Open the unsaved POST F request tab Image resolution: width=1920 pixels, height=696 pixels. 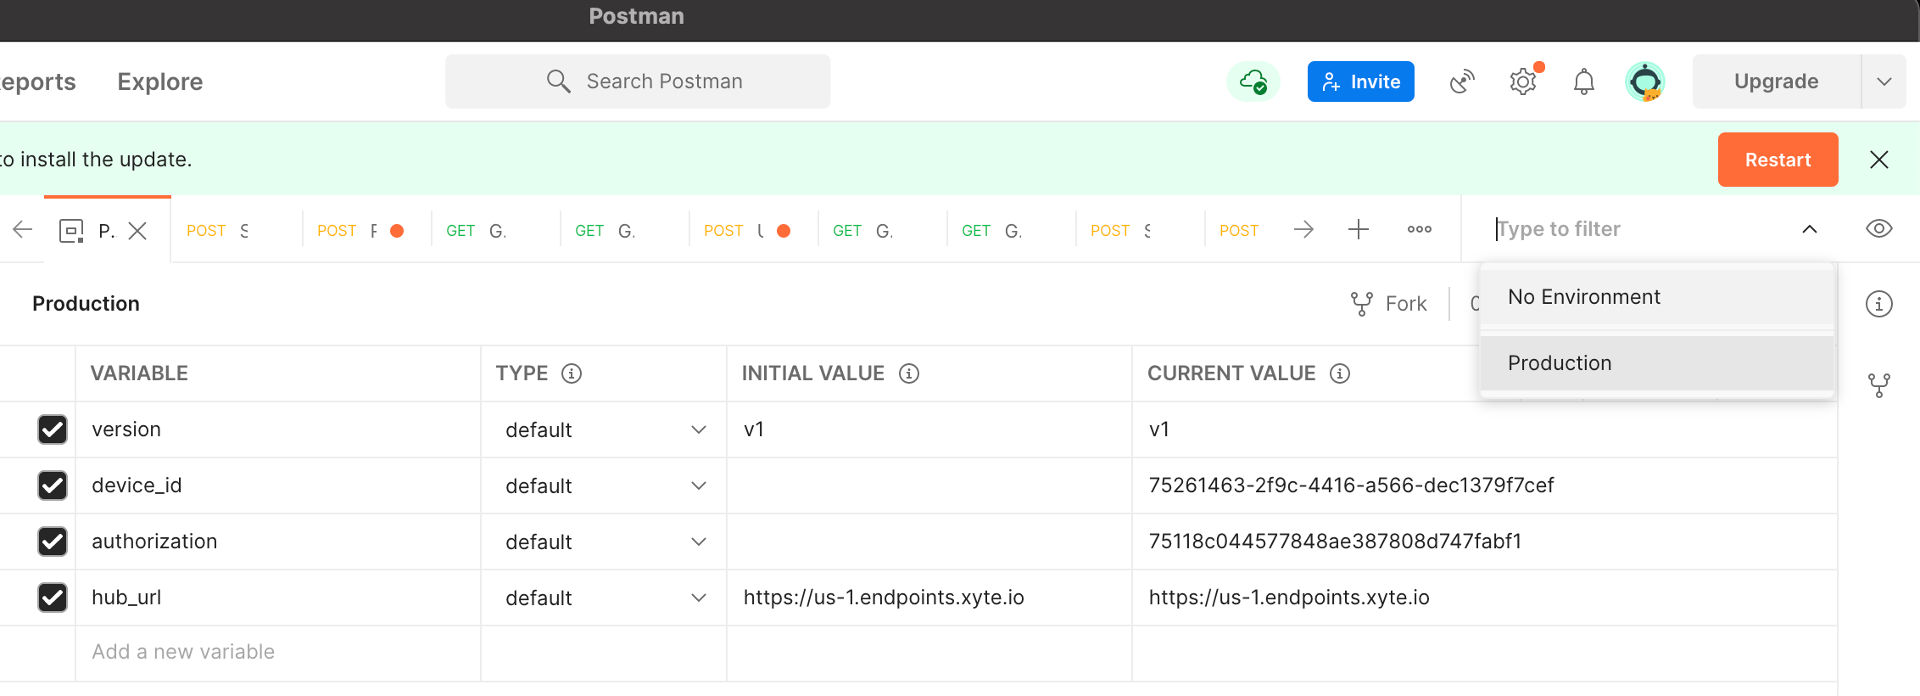click(x=366, y=230)
